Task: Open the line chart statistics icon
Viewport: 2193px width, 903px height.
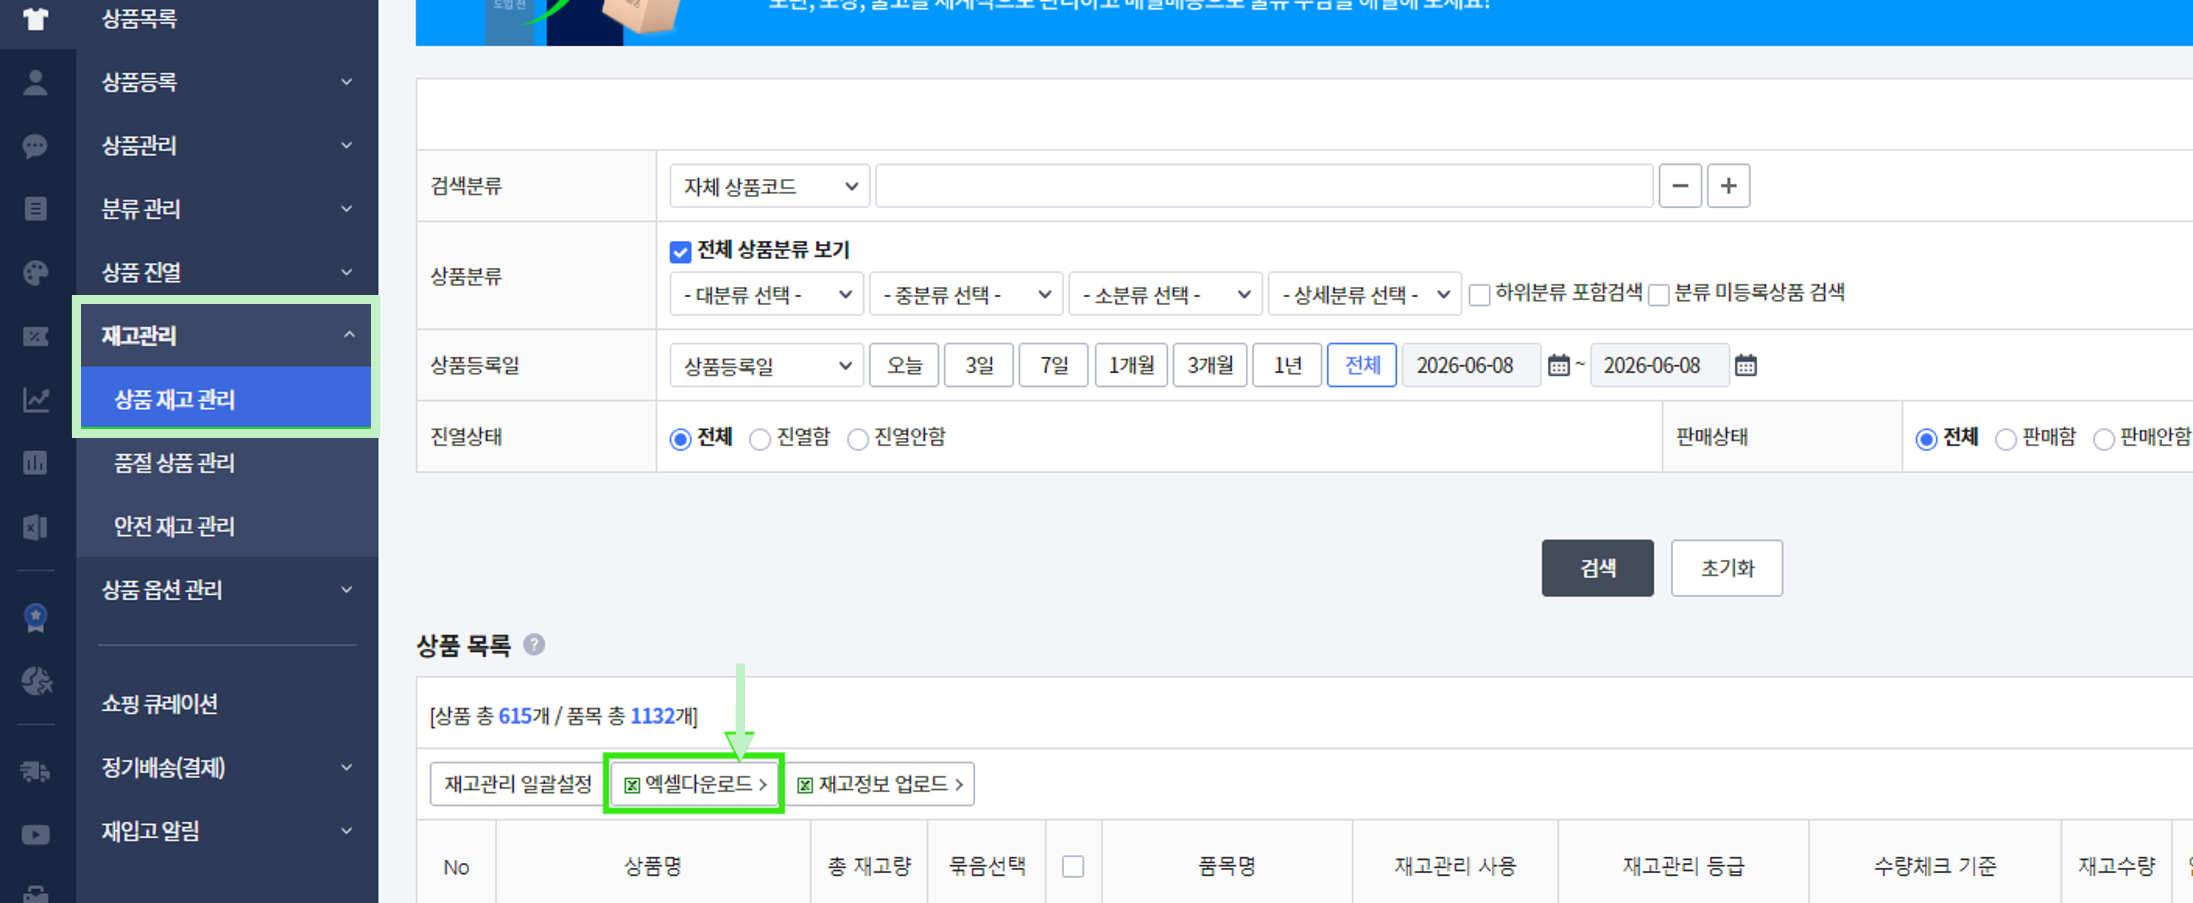Action: tap(36, 400)
